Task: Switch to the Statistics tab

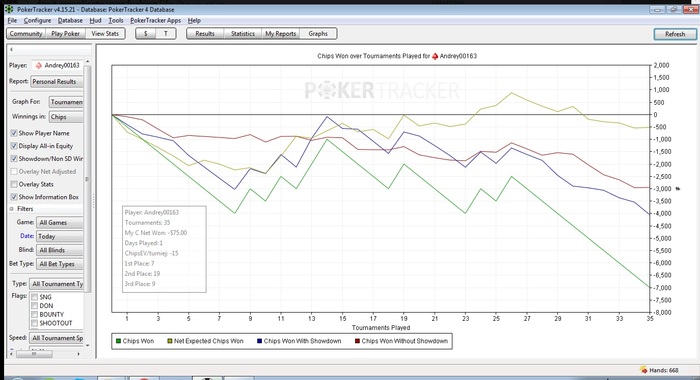Action: 243,33
